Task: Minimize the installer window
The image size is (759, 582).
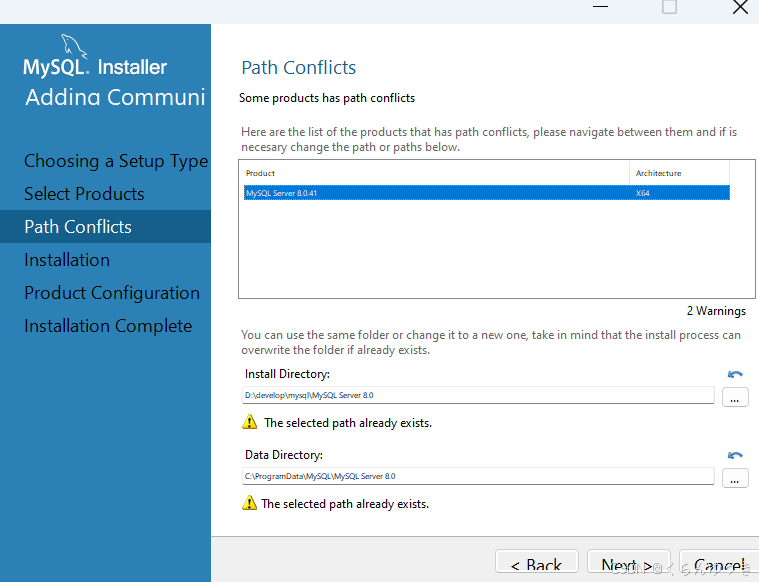Action: 600,7
